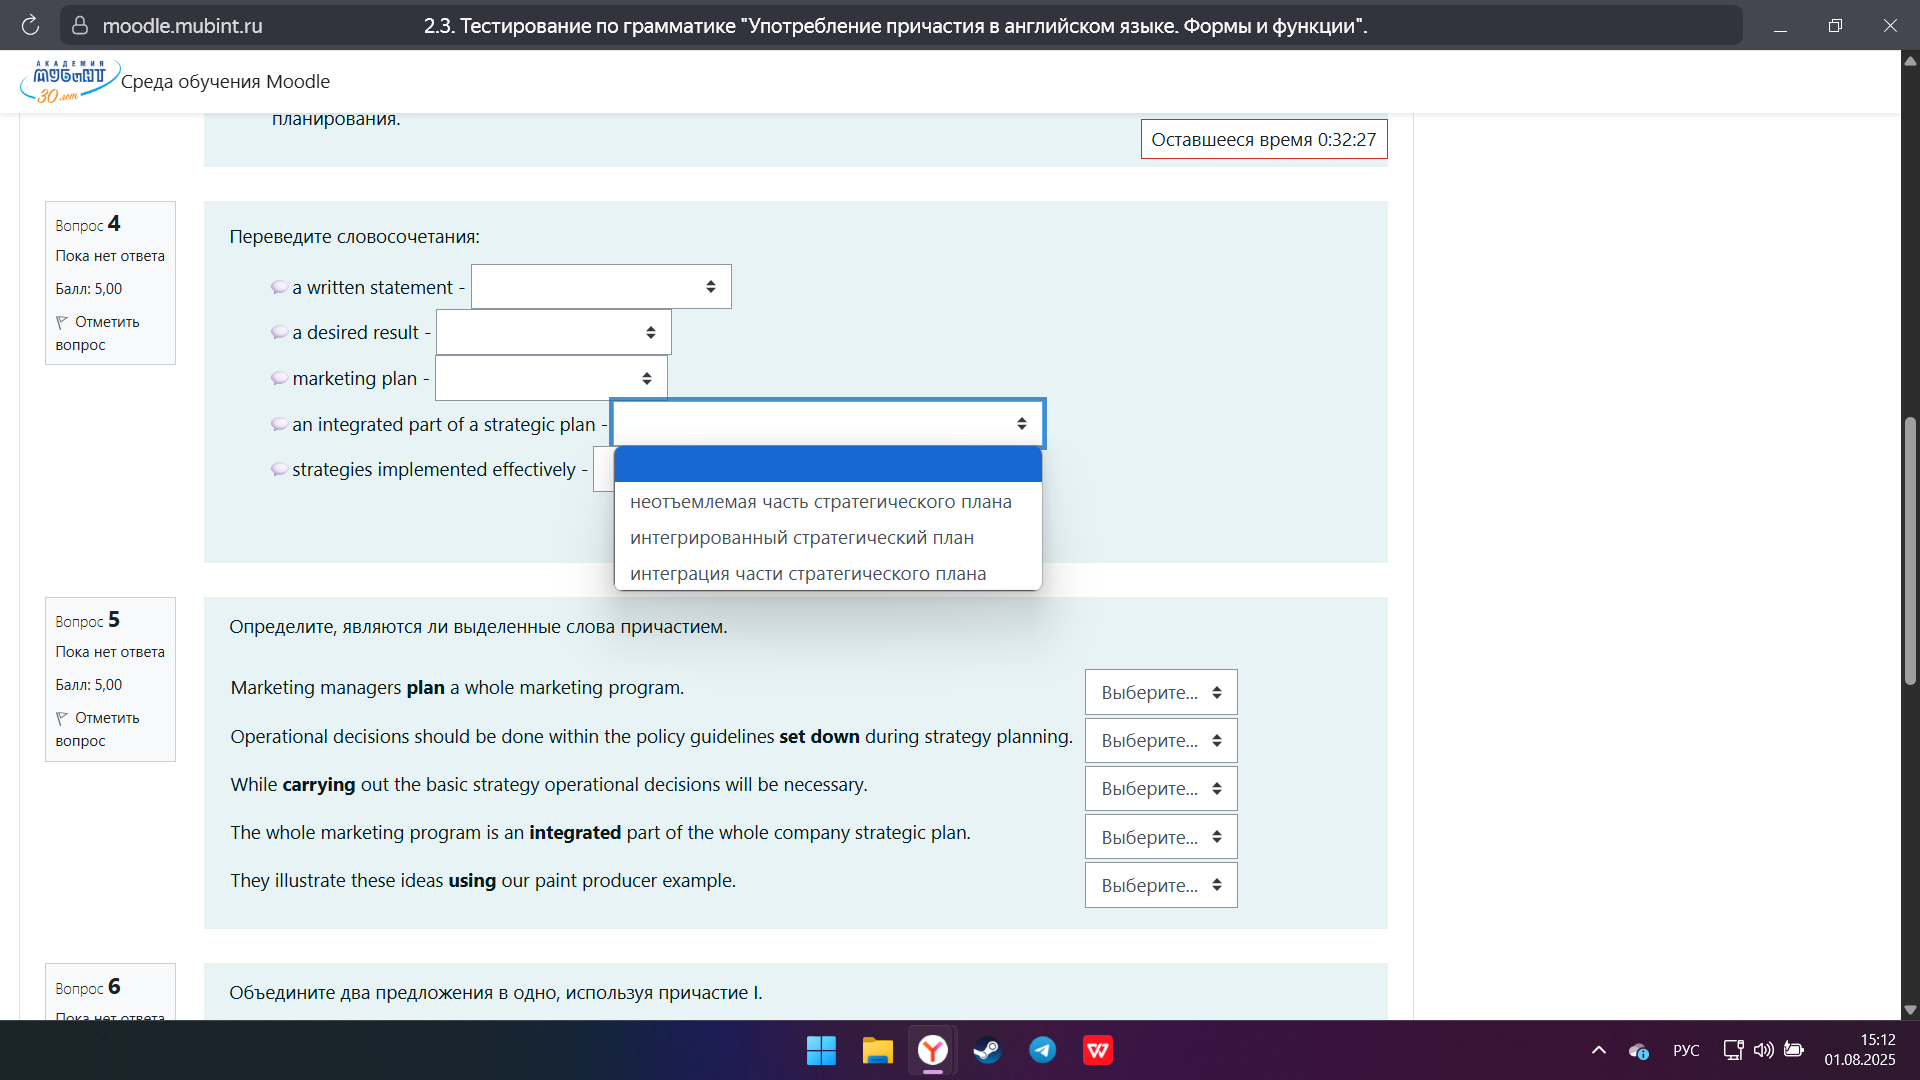Click the browser reload icon
The width and height of the screenshot is (1920, 1080).
[30, 26]
